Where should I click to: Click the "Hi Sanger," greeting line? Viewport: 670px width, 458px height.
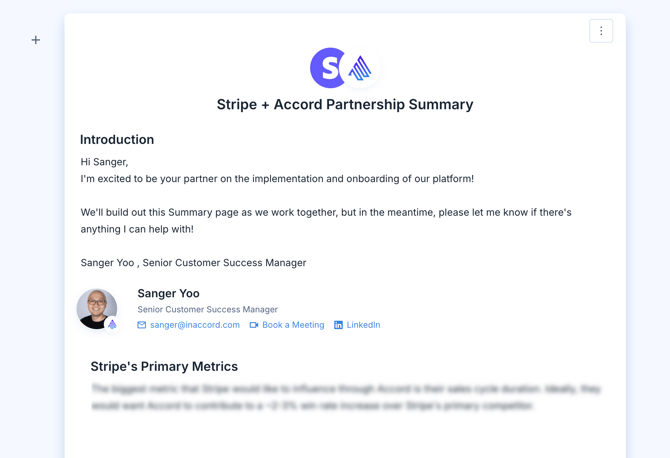pos(105,162)
